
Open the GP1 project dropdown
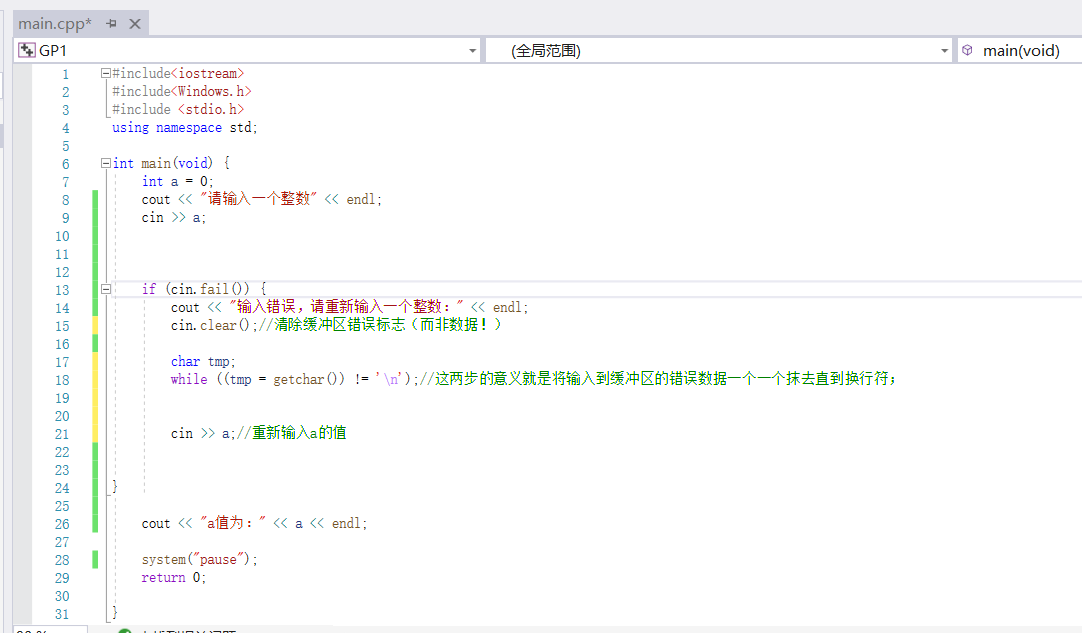click(473, 50)
